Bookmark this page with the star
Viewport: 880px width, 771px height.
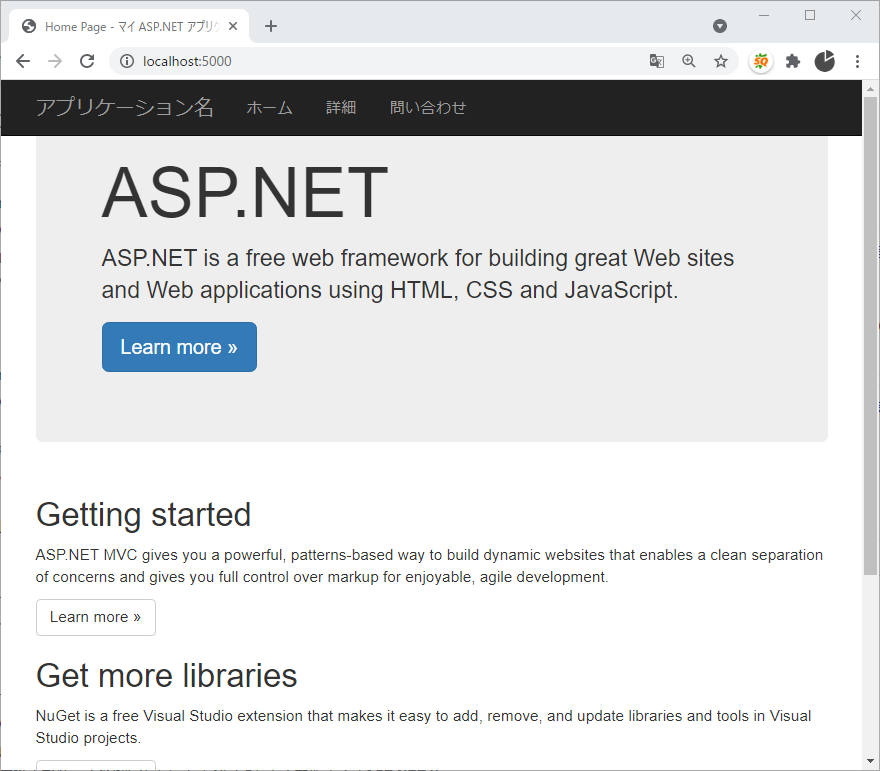click(x=721, y=61)
